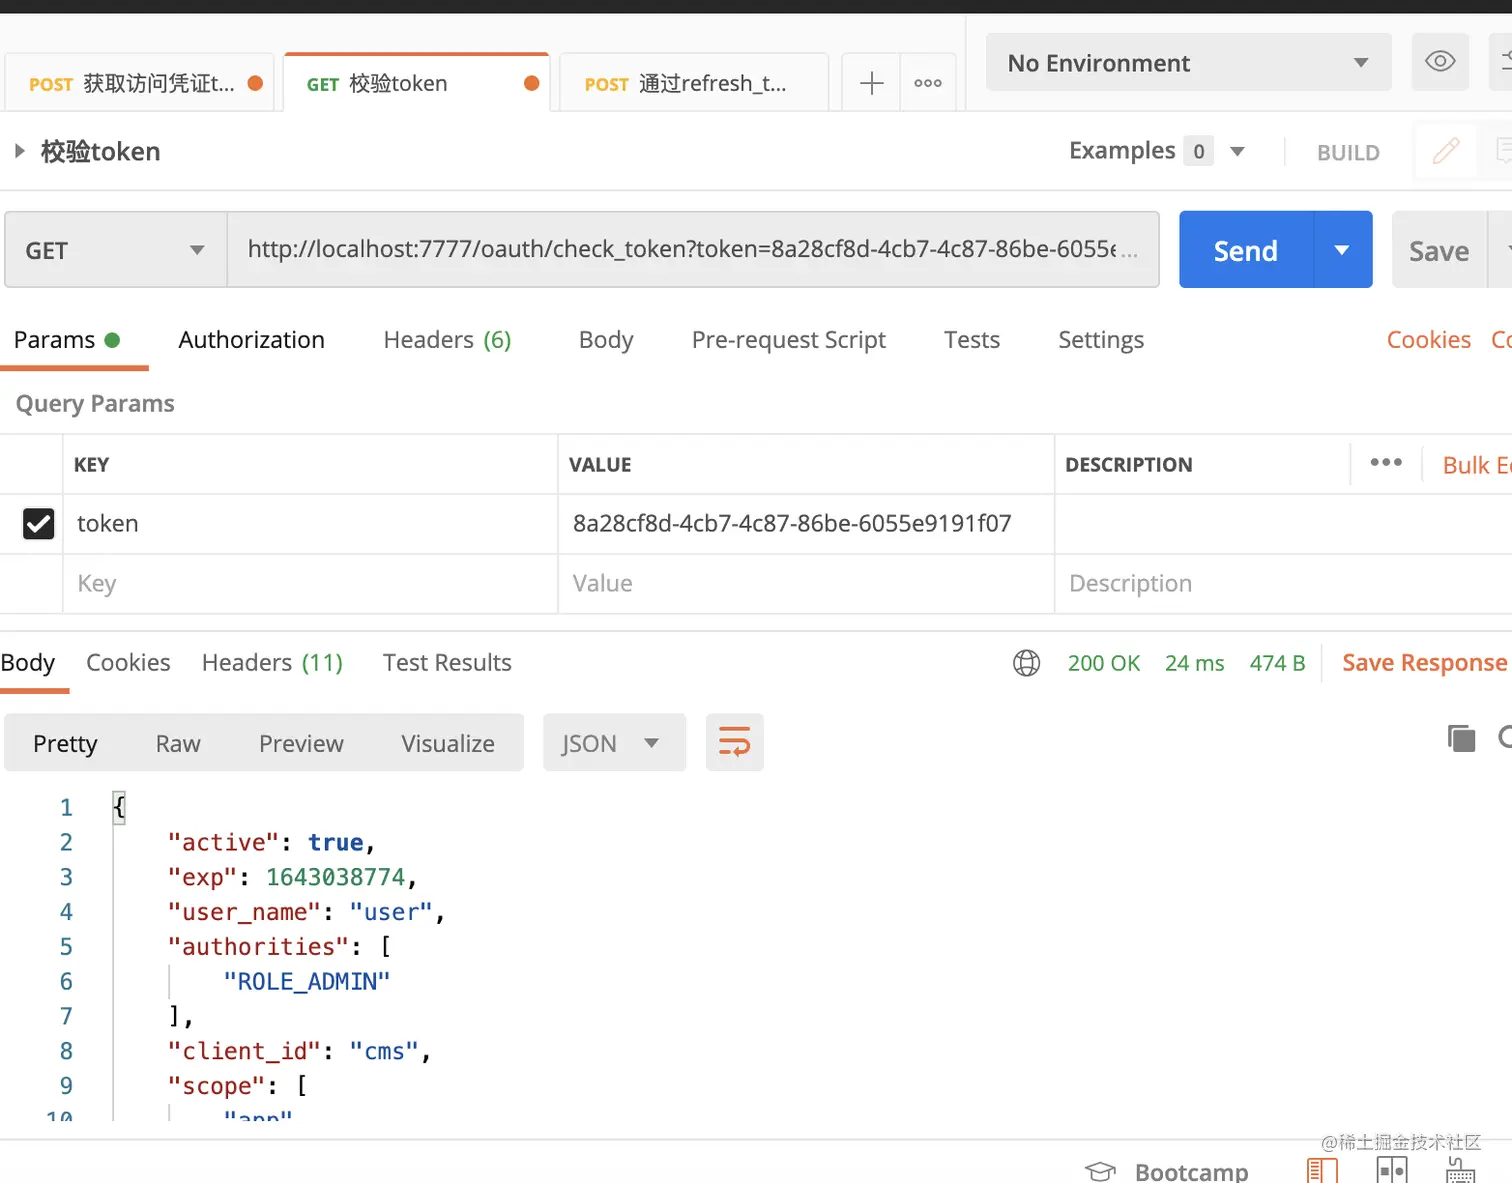This screenshot has height=1183, width=1512.
Task: Uncheck the token query param checkbox
Action: 38,523
